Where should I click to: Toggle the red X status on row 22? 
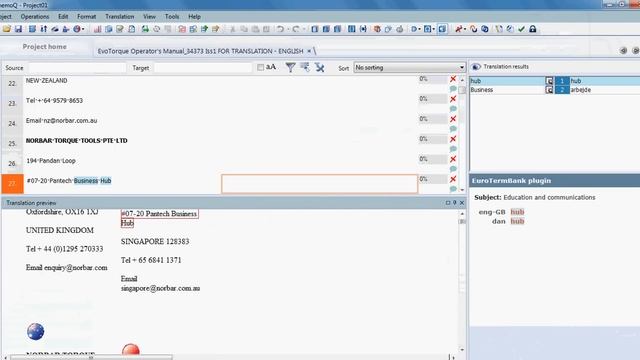453,79
